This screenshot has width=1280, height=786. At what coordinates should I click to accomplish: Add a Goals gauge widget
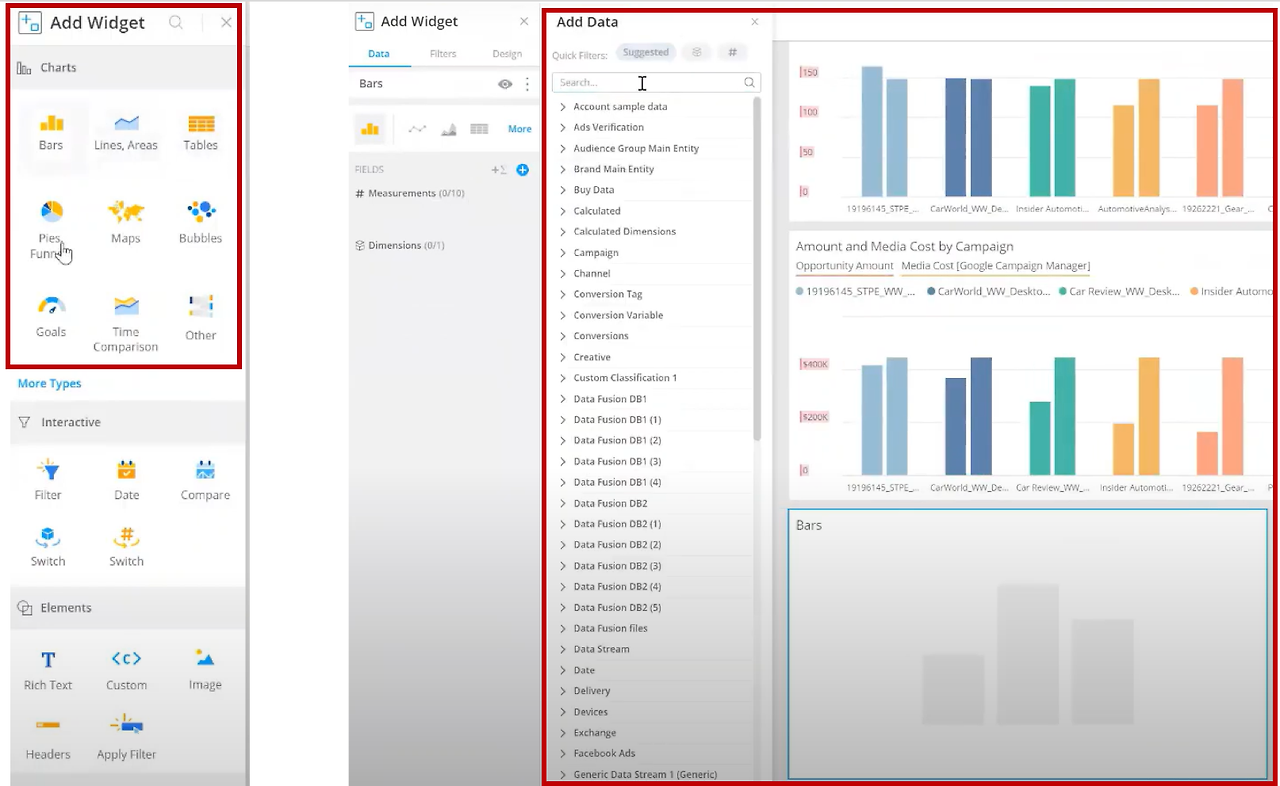[51, 315]
